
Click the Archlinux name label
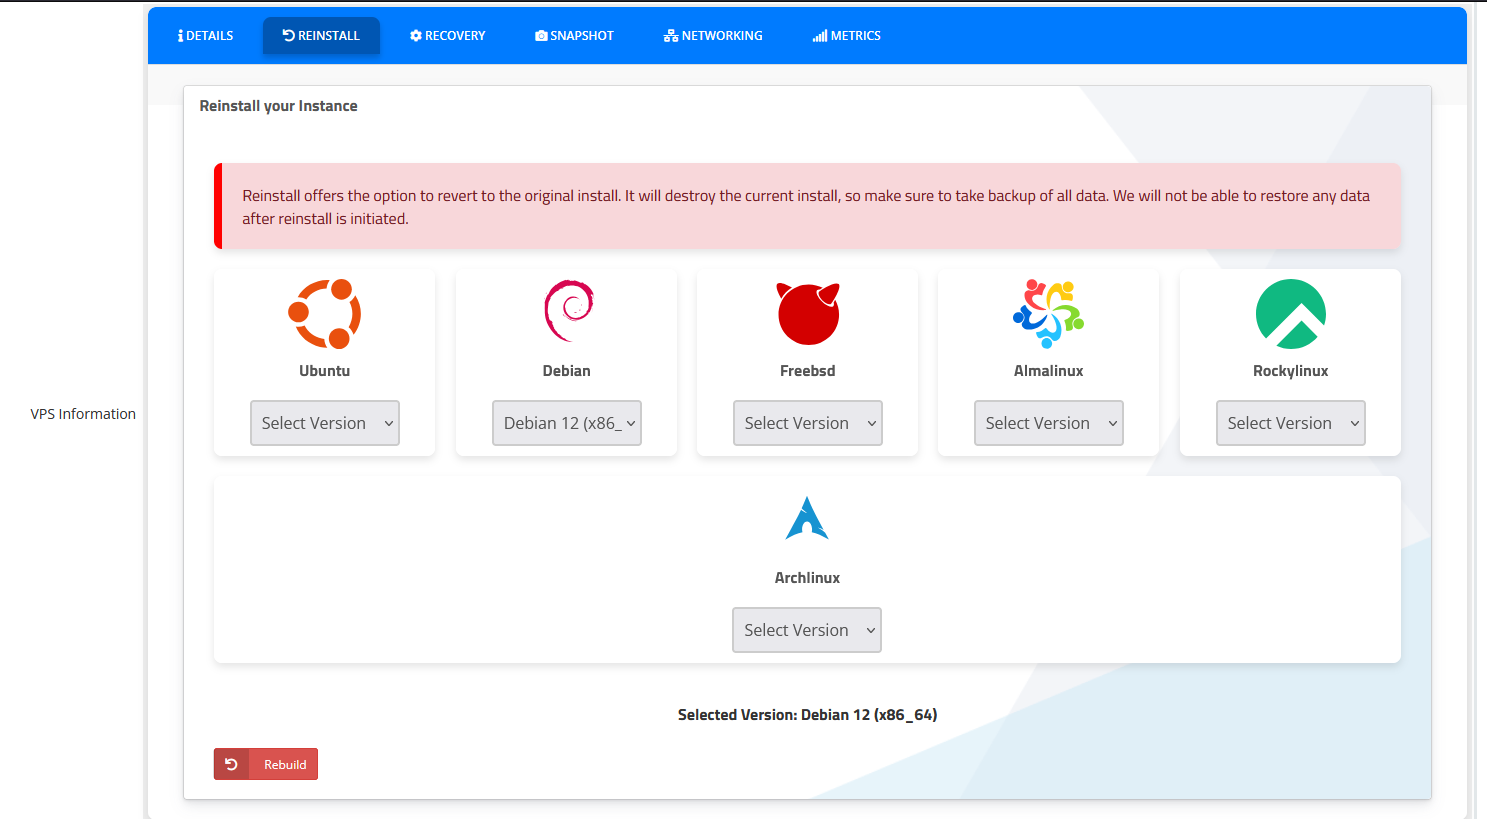coord(807,578)
